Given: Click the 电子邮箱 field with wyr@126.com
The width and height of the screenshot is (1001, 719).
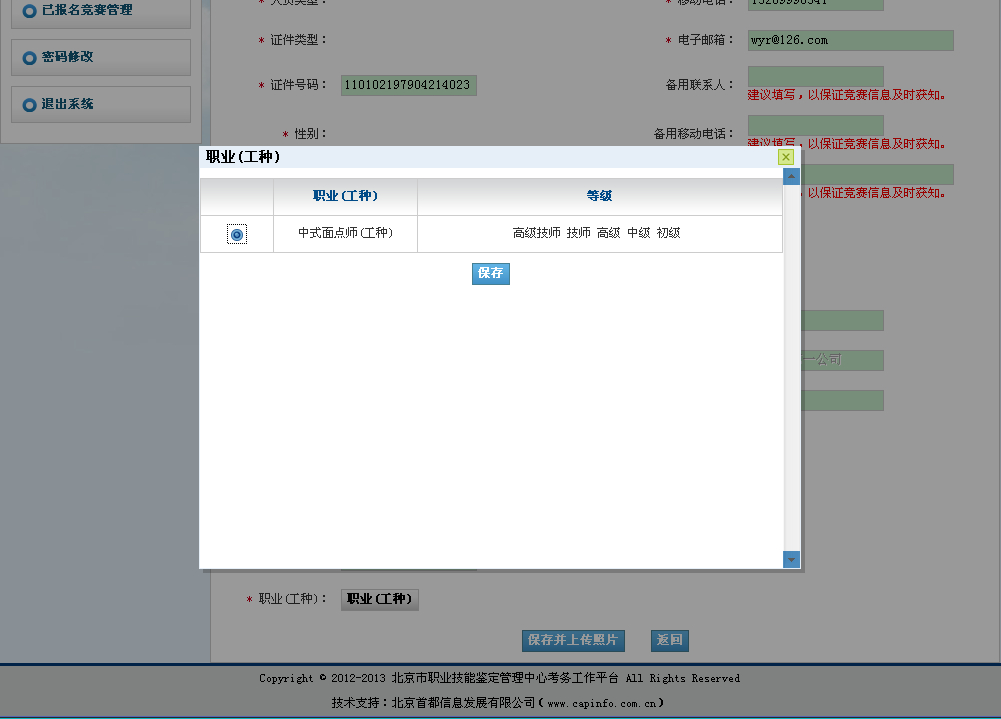Looking at the screenshot, I should (x=850, y=41).
